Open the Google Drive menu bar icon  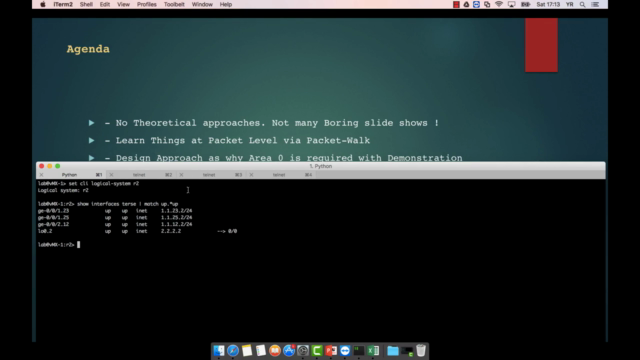[466, 4]
